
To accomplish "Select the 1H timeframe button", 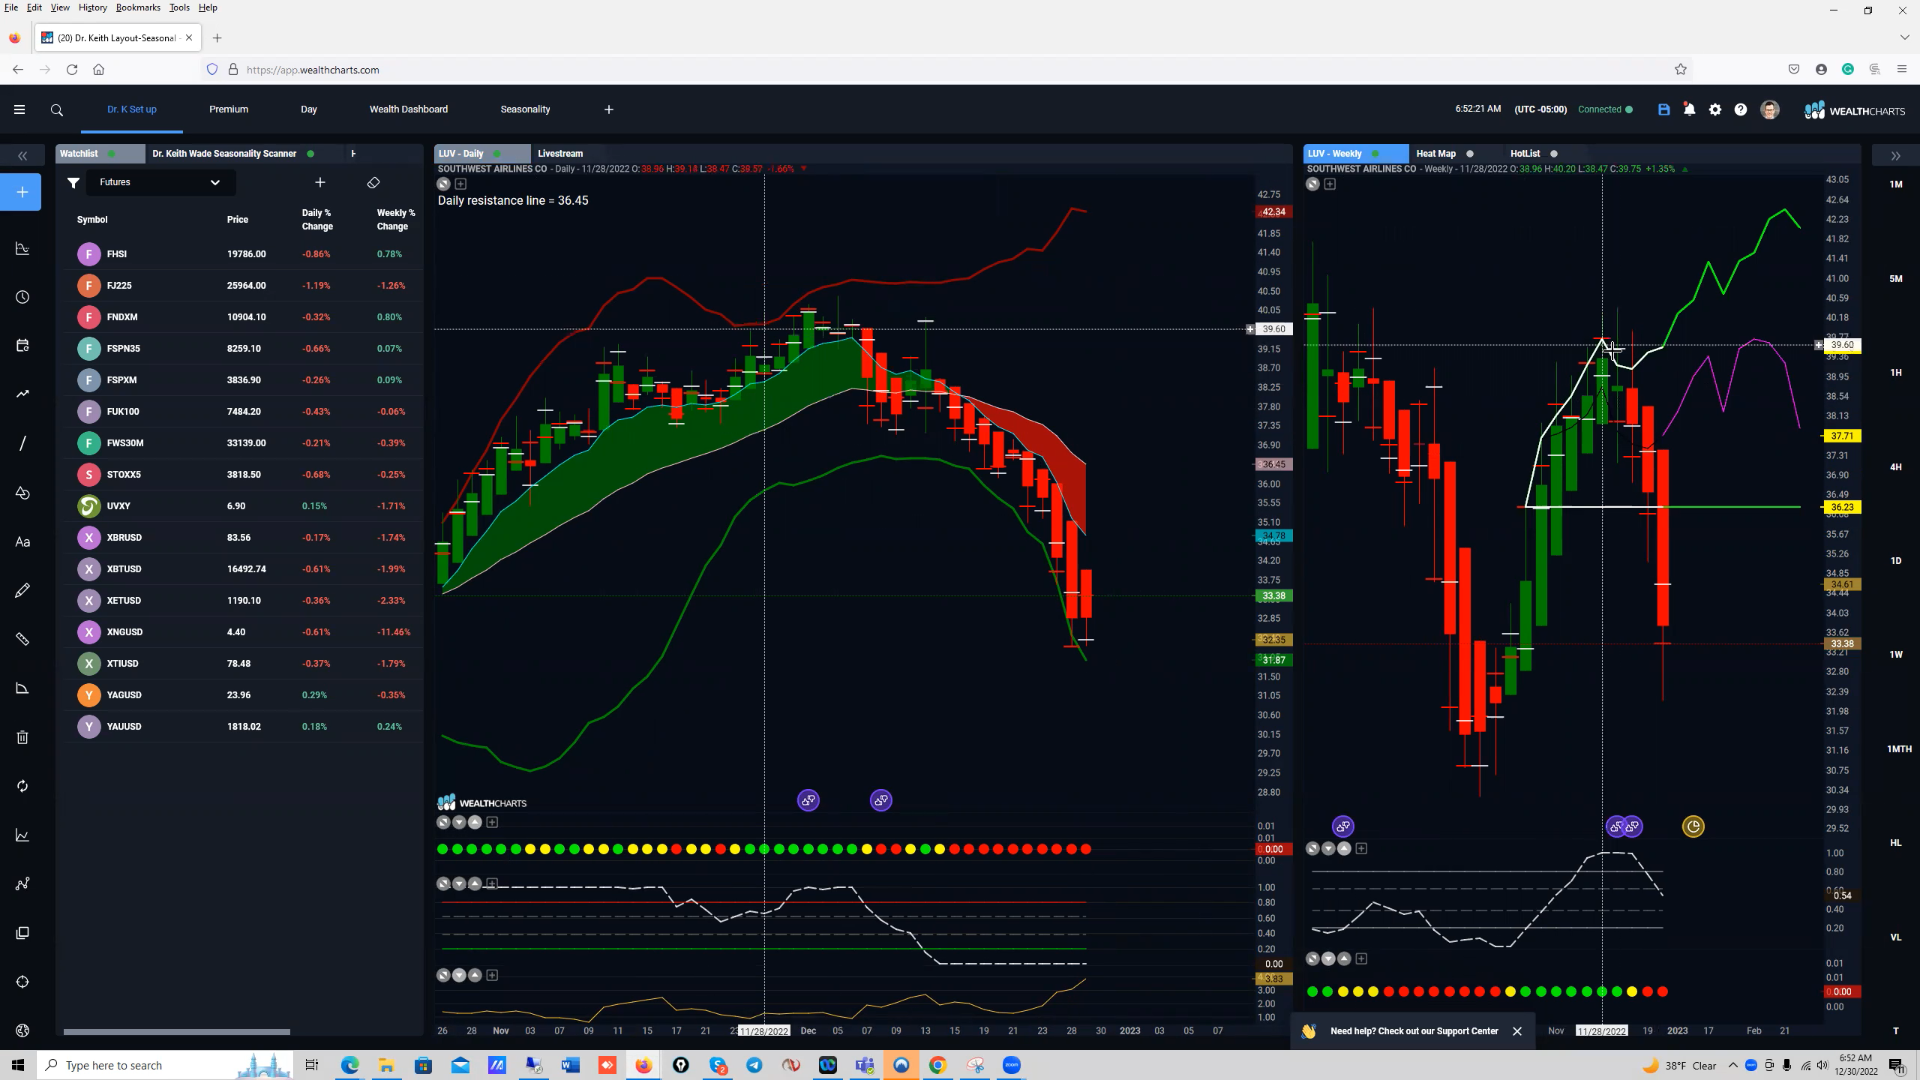I will (1896, 373).
